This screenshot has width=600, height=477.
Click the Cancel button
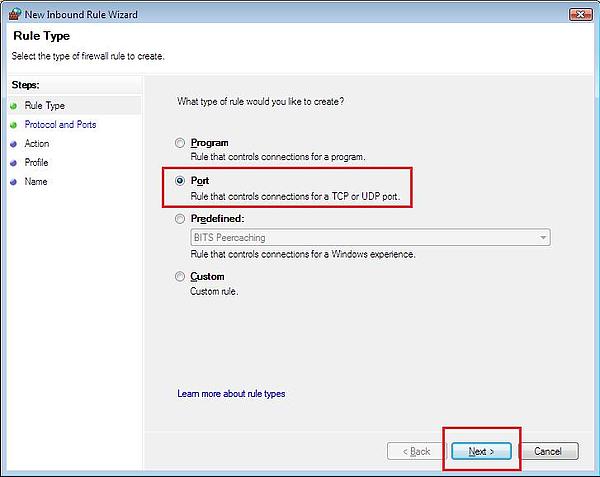pyautogui.click(x=548, y=451)
